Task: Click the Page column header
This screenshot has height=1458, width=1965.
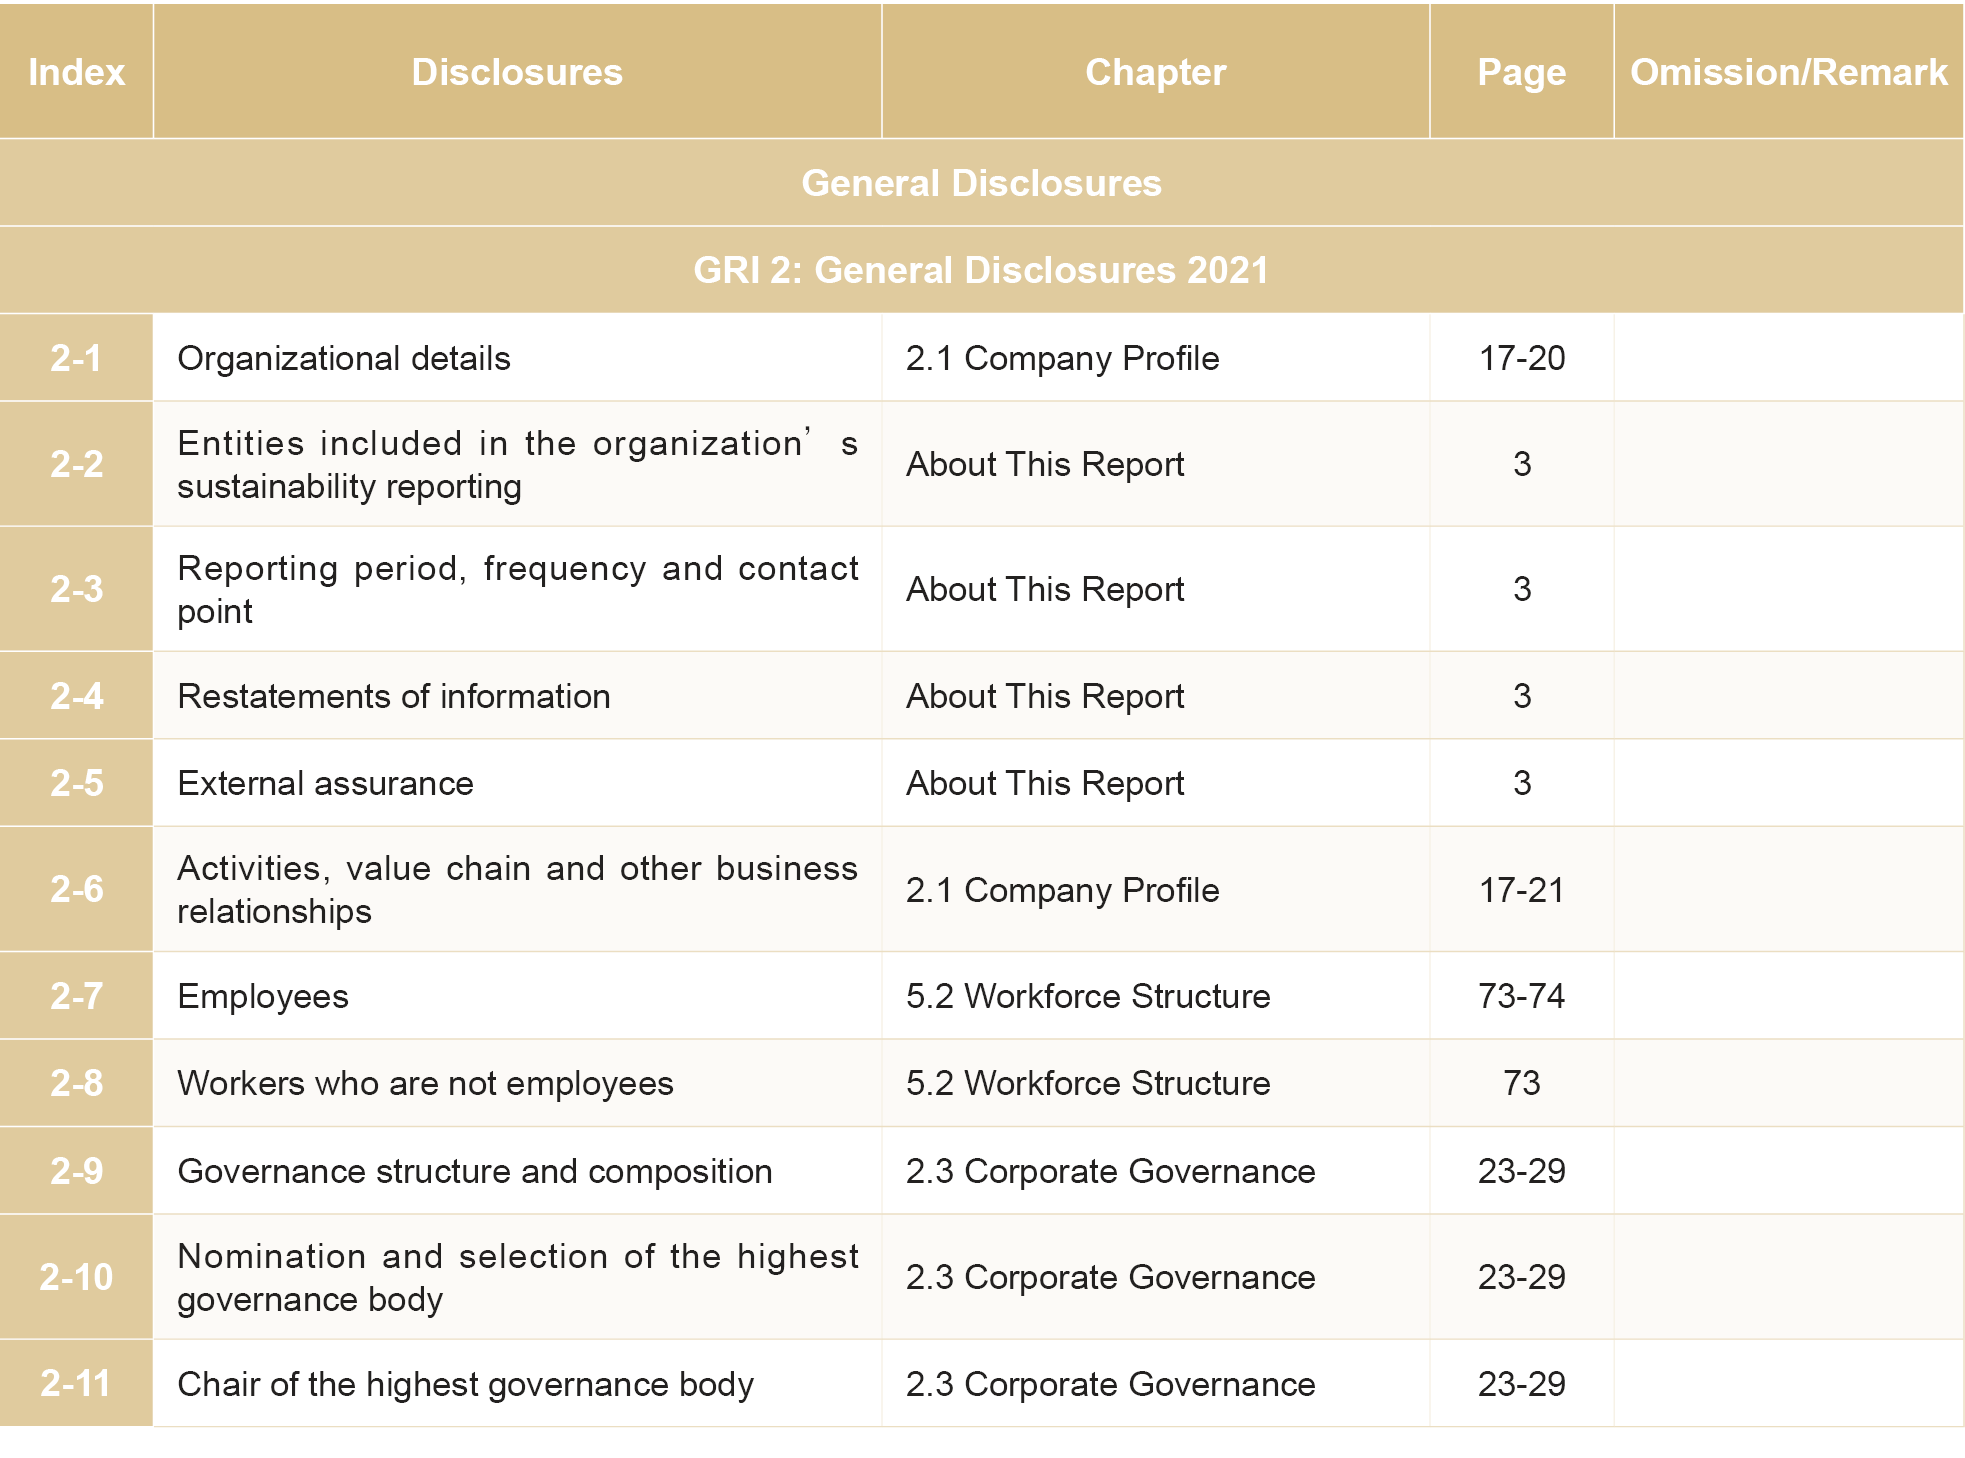Action: (1521, 72)
